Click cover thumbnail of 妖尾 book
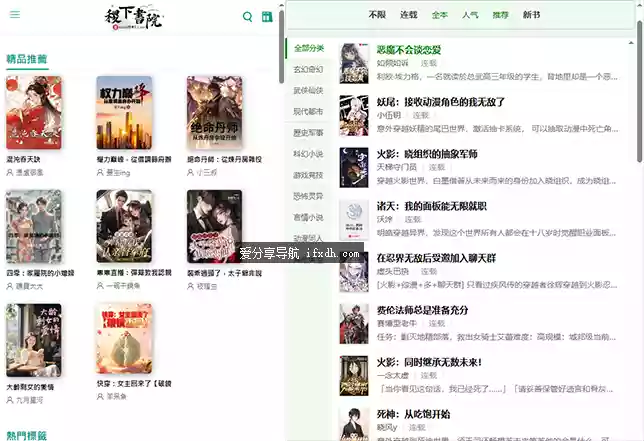This screenshot has height=441, width=644. tap(354, 115)
